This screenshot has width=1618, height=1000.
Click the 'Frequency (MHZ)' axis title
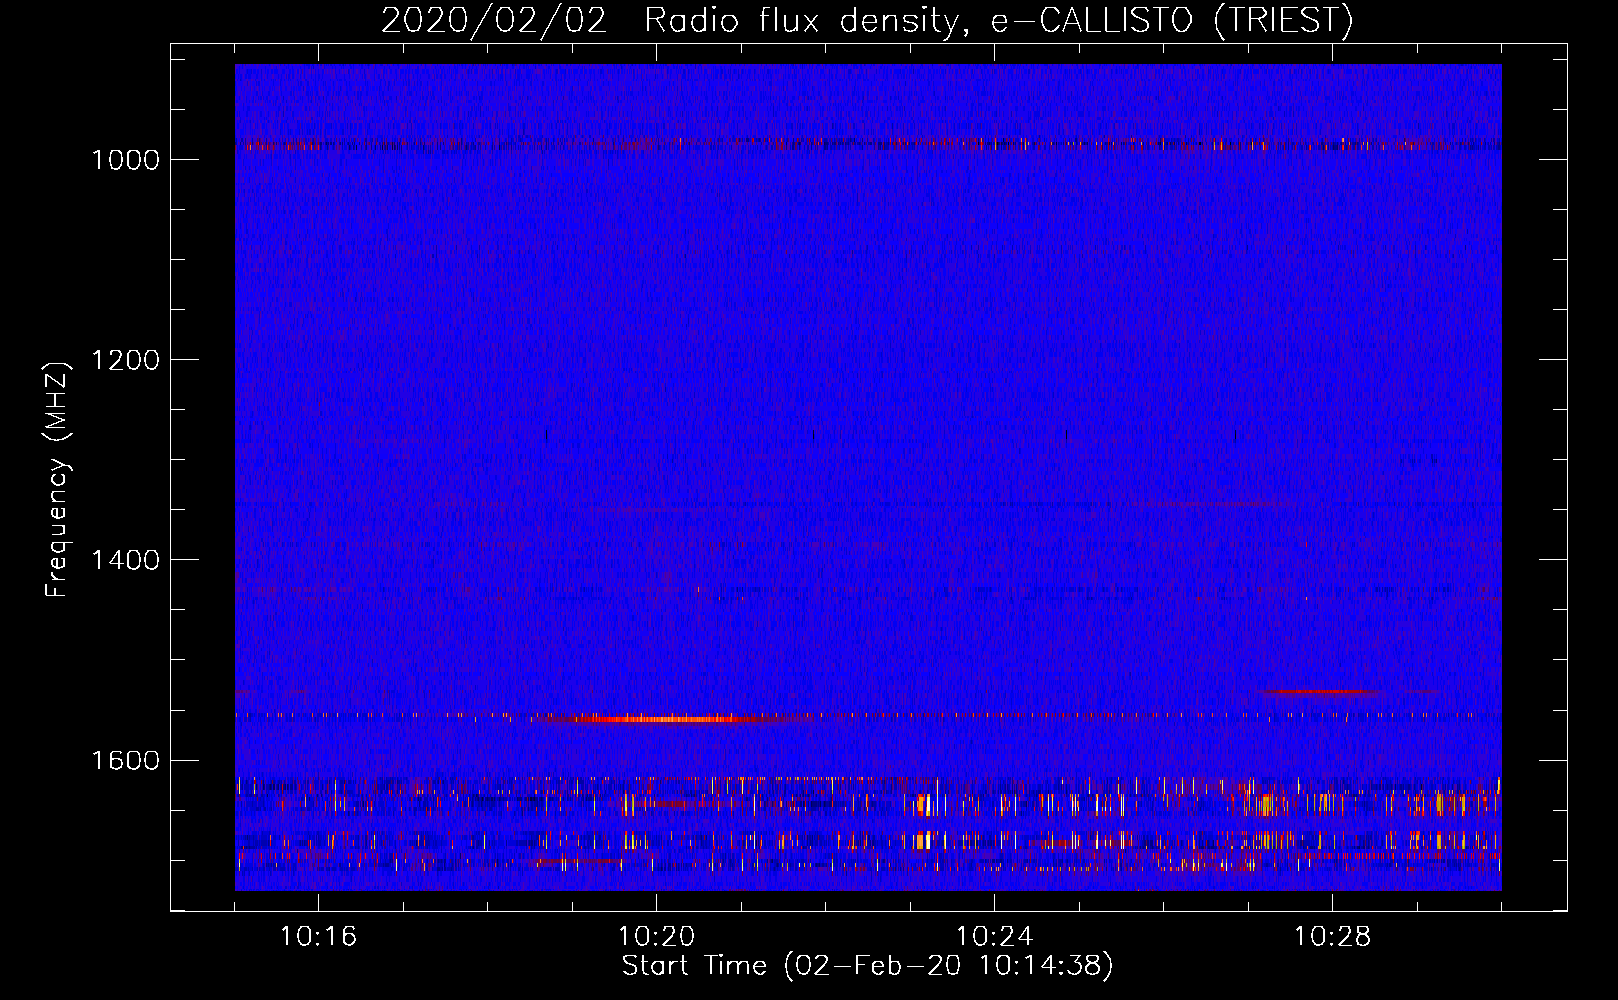[x=58, y=480]
